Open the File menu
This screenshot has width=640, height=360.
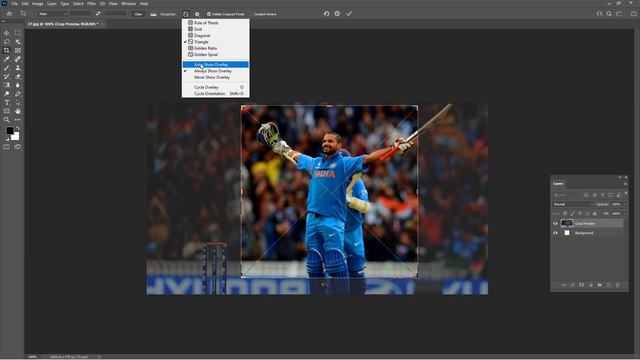pos(14,4)
